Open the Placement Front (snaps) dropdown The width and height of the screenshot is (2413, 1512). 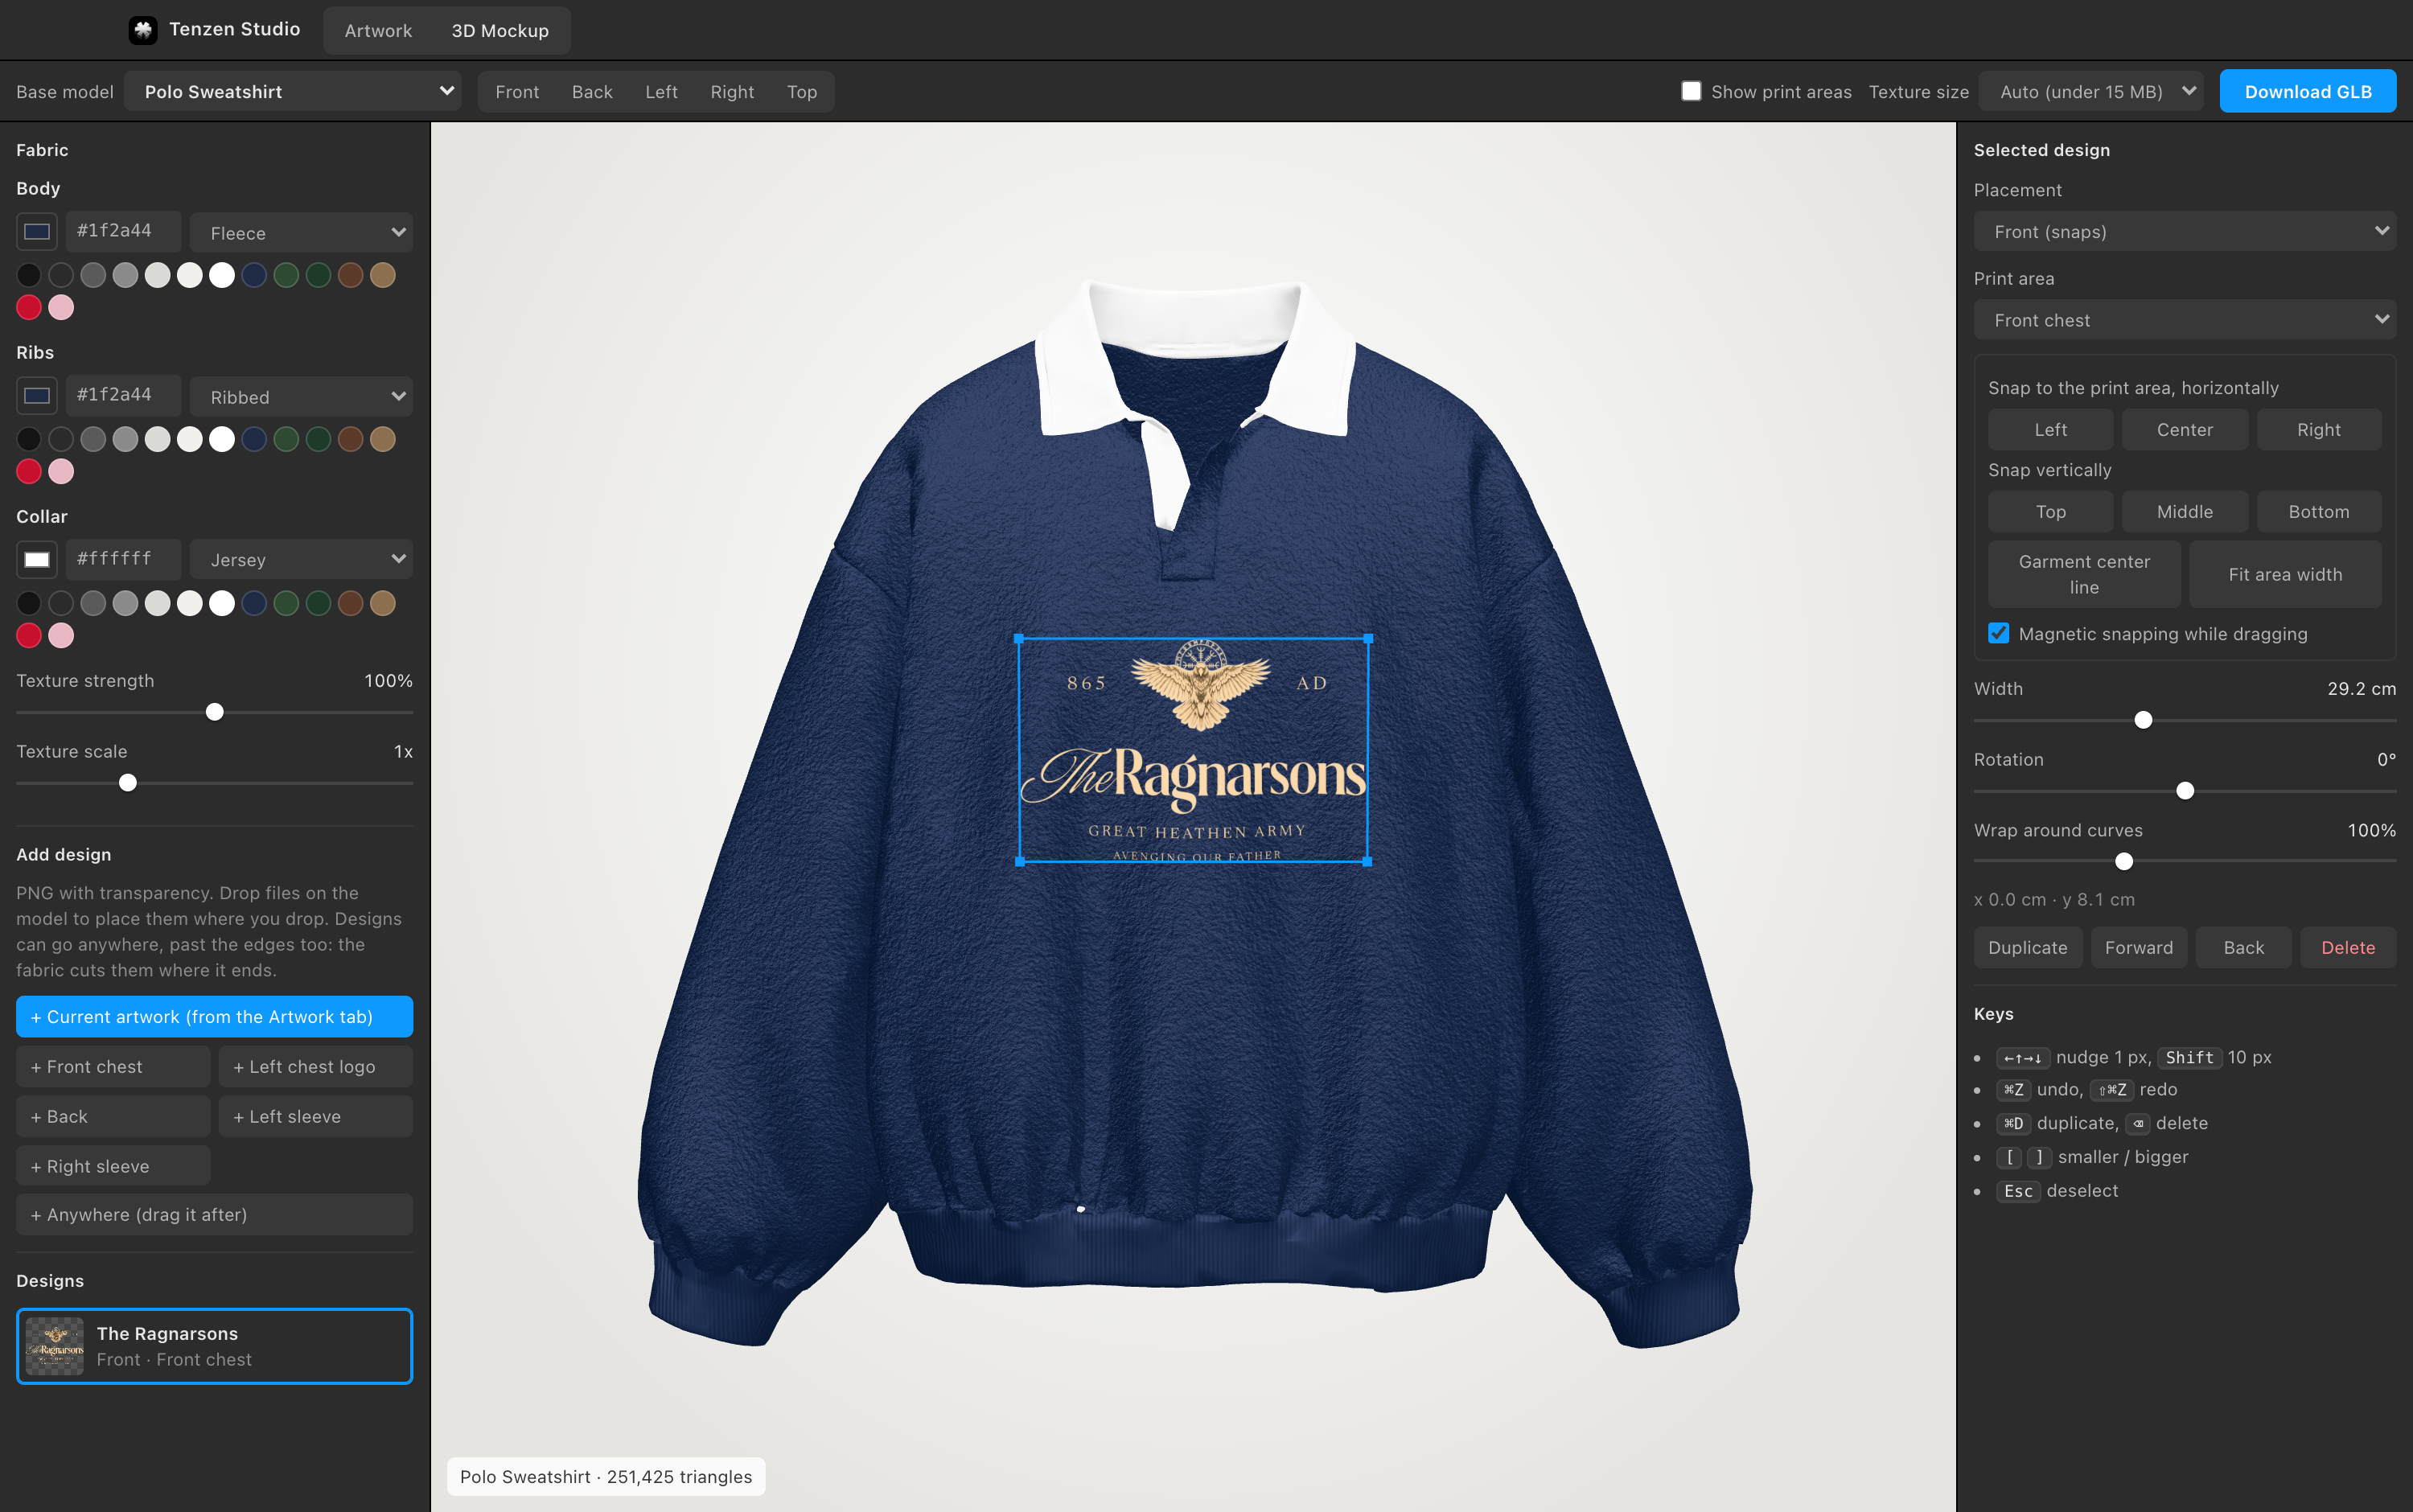pyautogui.click(x=2185, y=231)
